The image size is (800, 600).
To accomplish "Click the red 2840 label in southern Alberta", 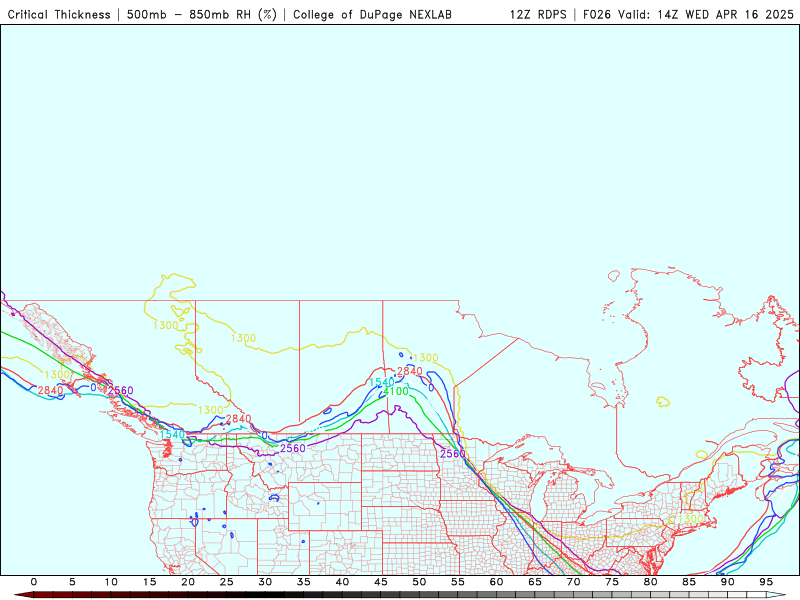I will tap(238, 419).
